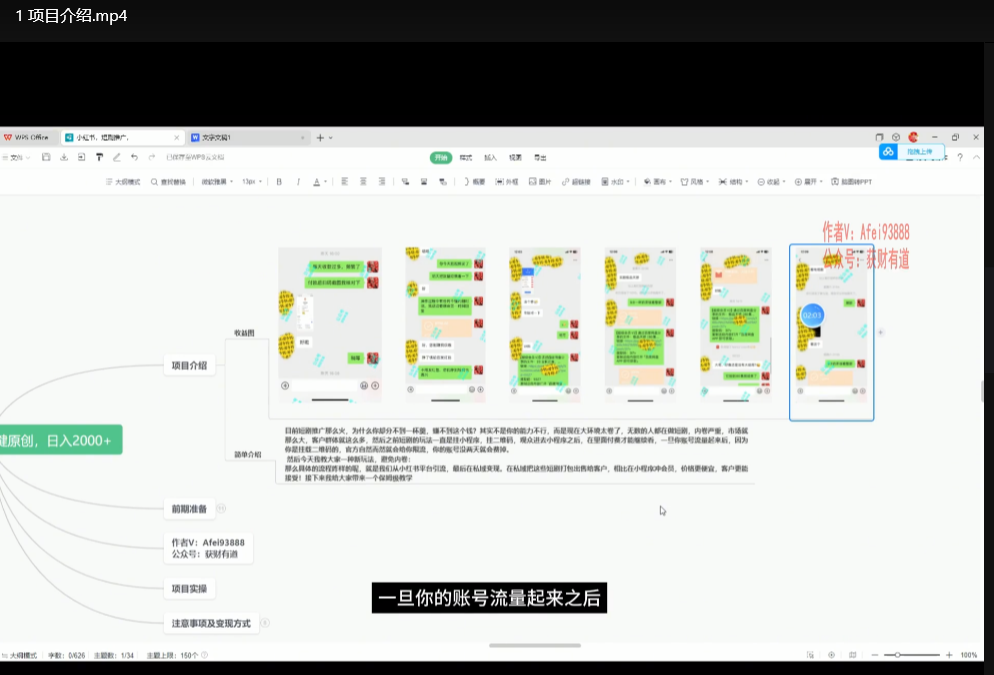
Task: Select the 注意事项及变现方式 topic node
Action: 211,623
